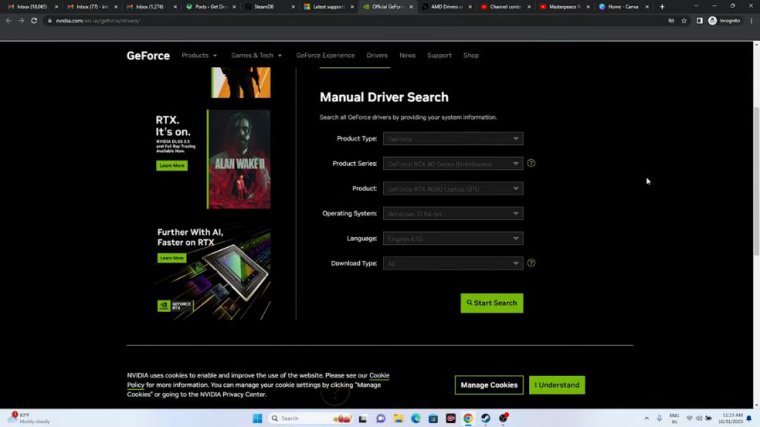The image size is (760, 427).
Task: Click the Chrome icon in the taskbar
Action: pos(467,418)
